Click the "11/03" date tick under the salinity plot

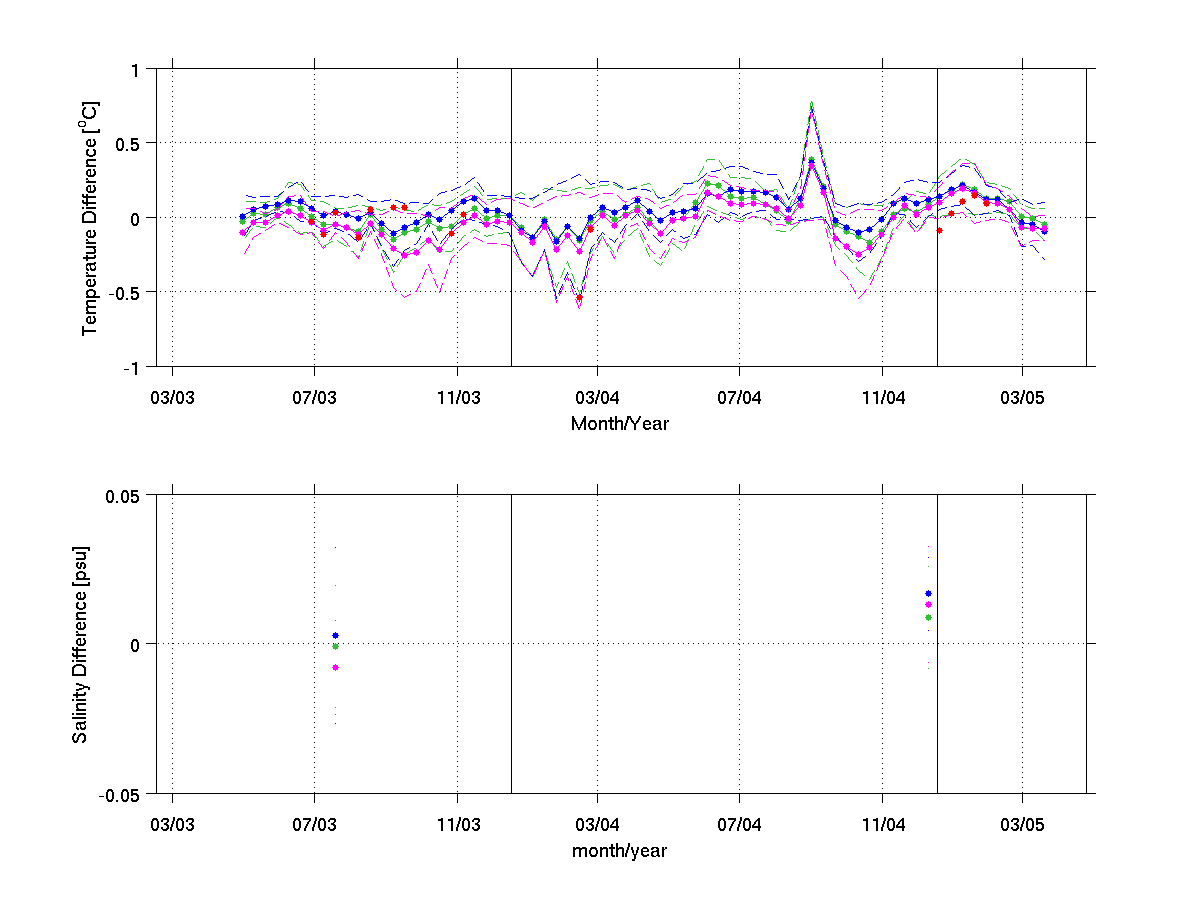click(x=457, y=826)
